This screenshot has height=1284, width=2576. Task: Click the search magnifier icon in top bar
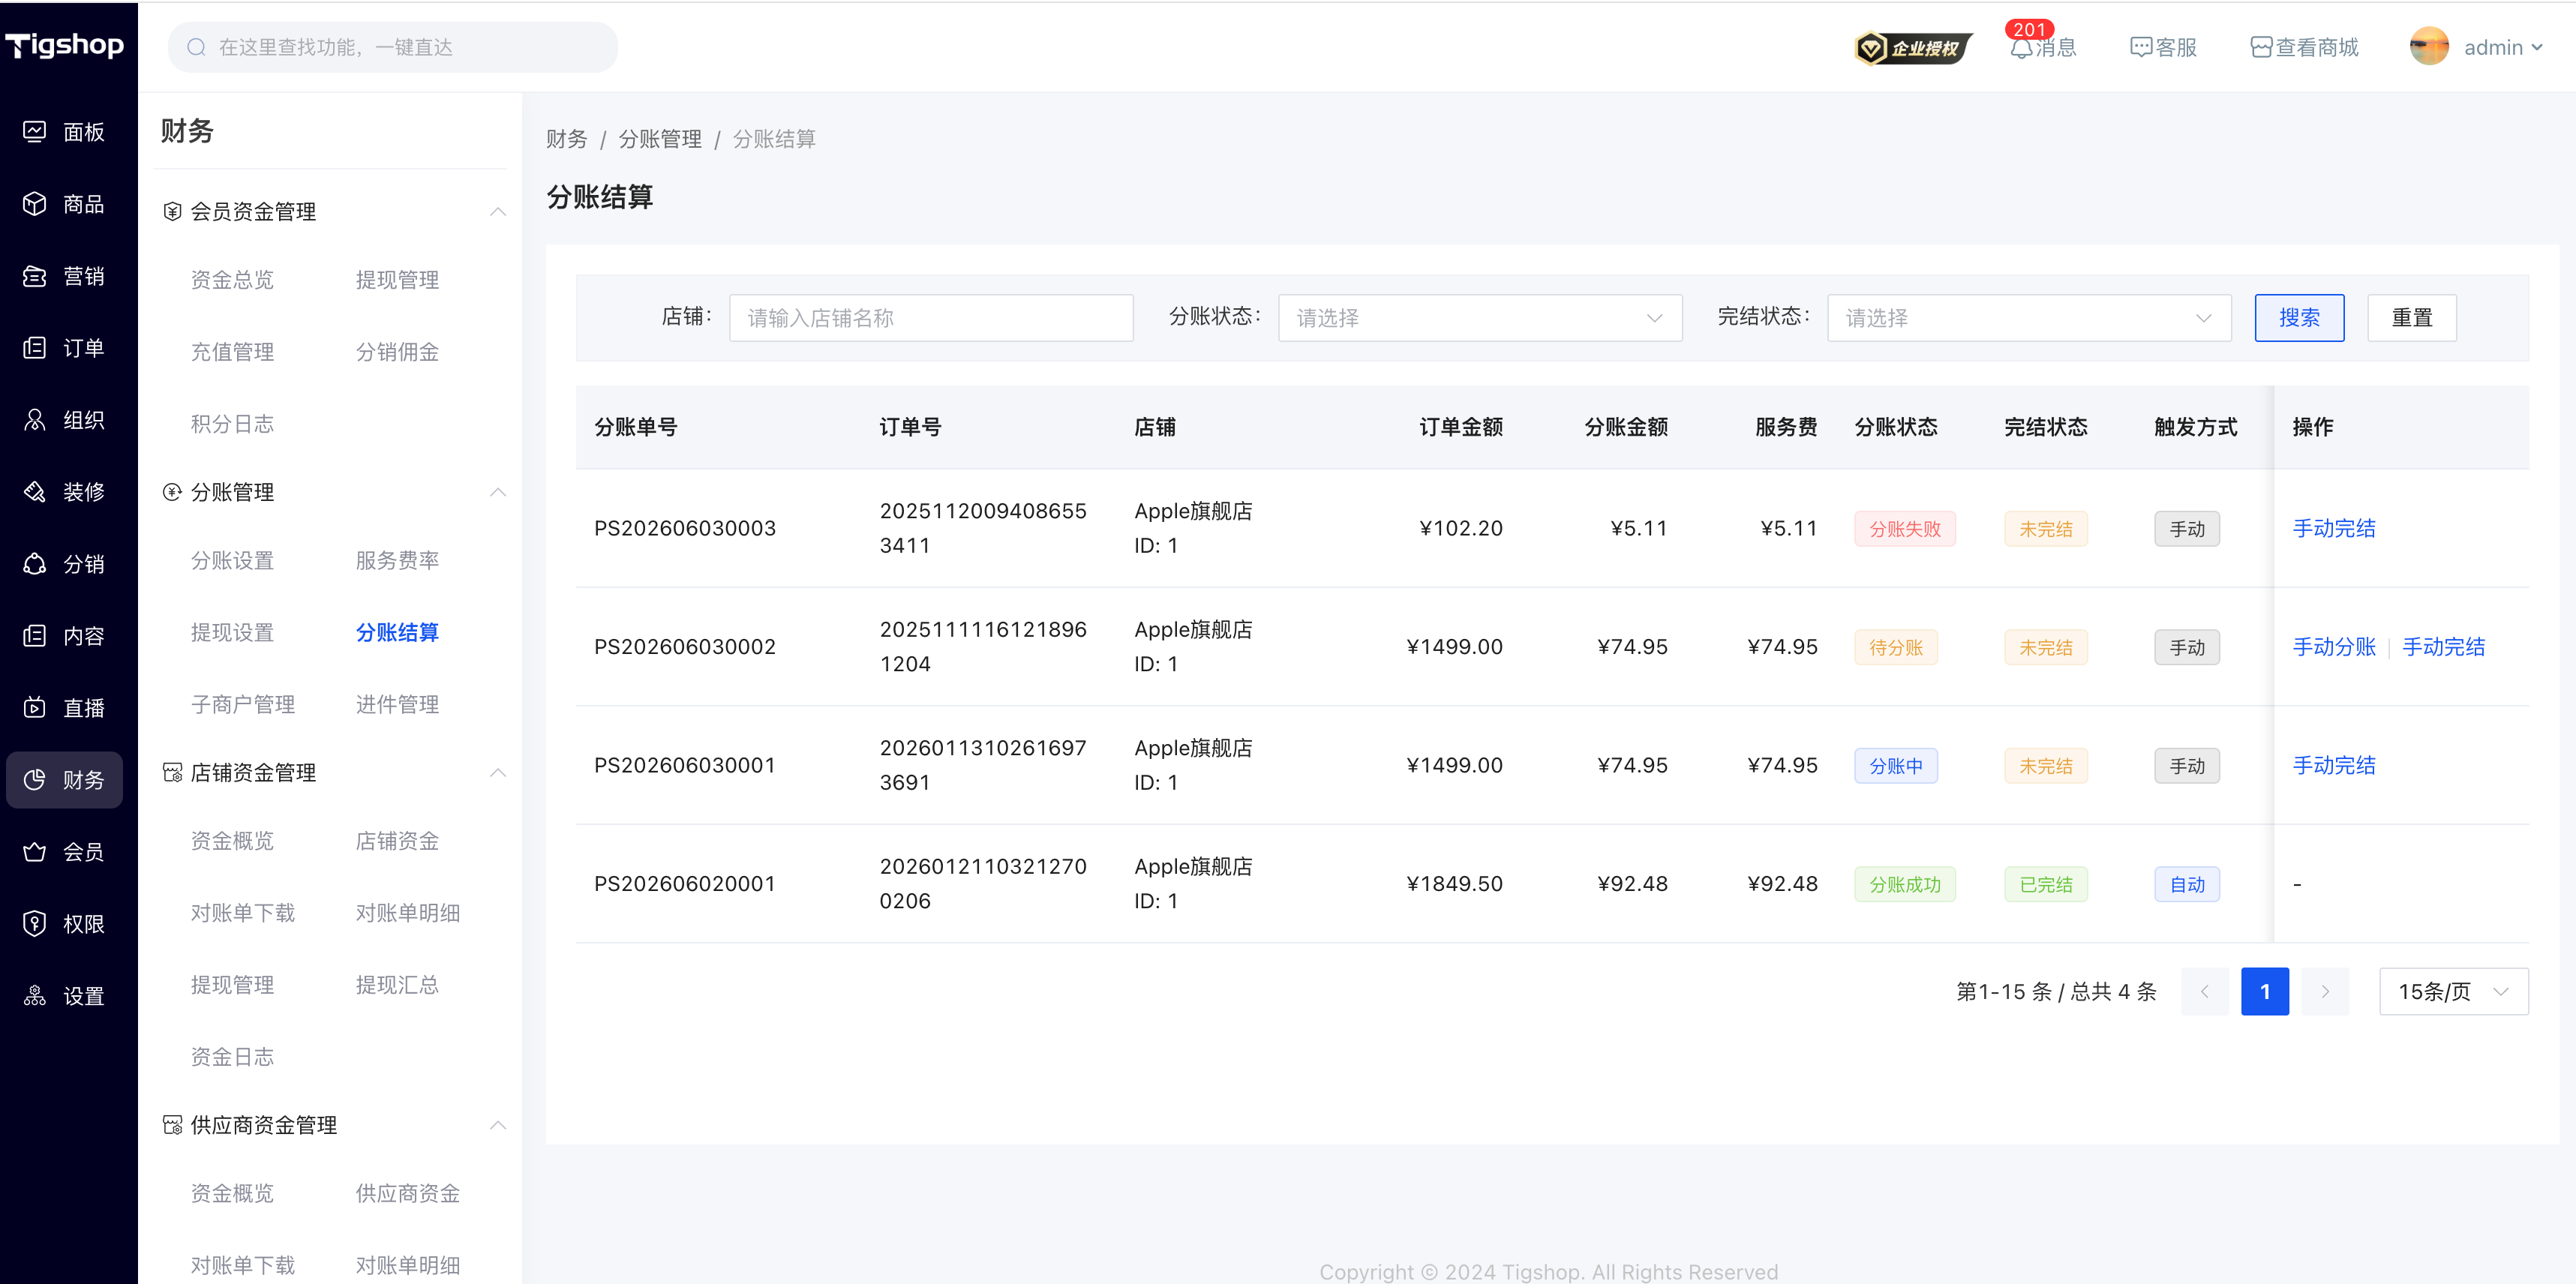click(x=196, y=47)
